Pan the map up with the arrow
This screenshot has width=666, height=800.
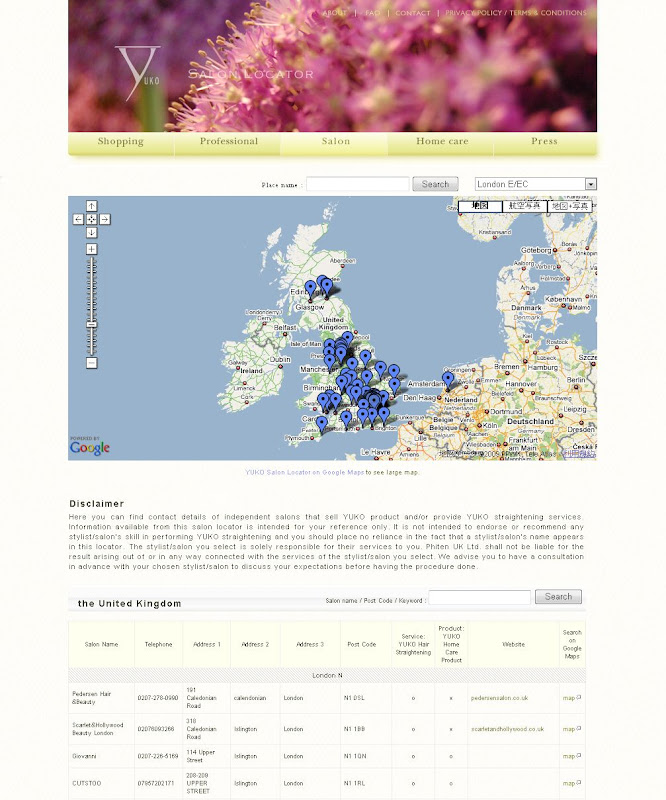91,206
